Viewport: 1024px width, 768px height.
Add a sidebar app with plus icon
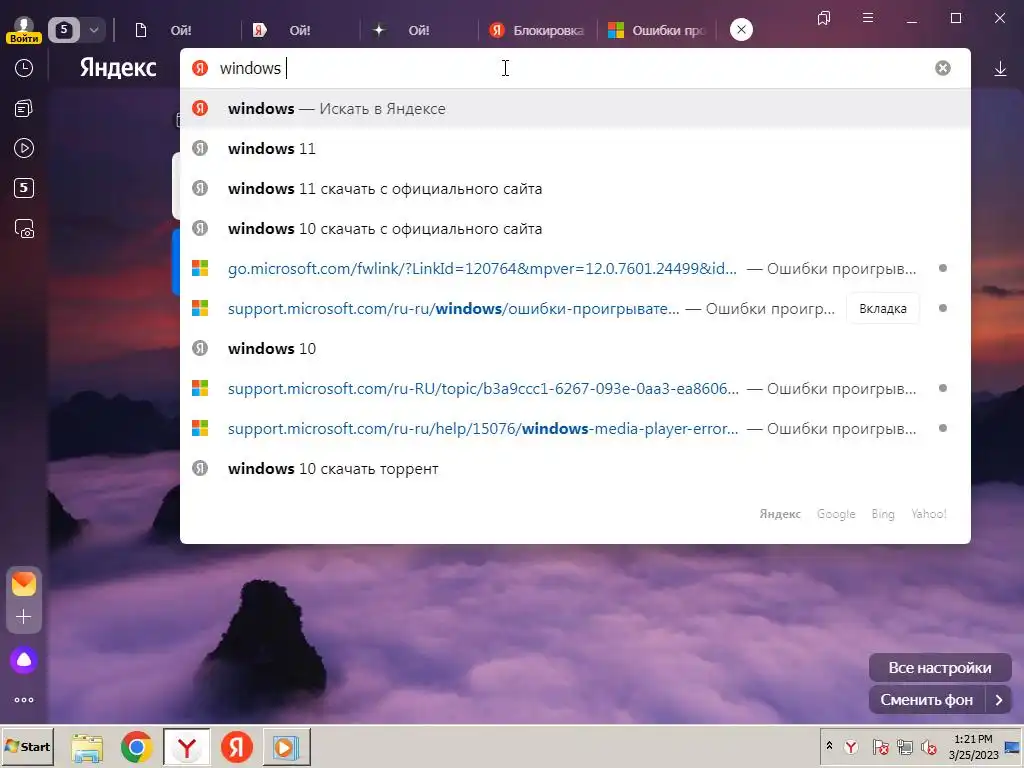pos(24,616)
